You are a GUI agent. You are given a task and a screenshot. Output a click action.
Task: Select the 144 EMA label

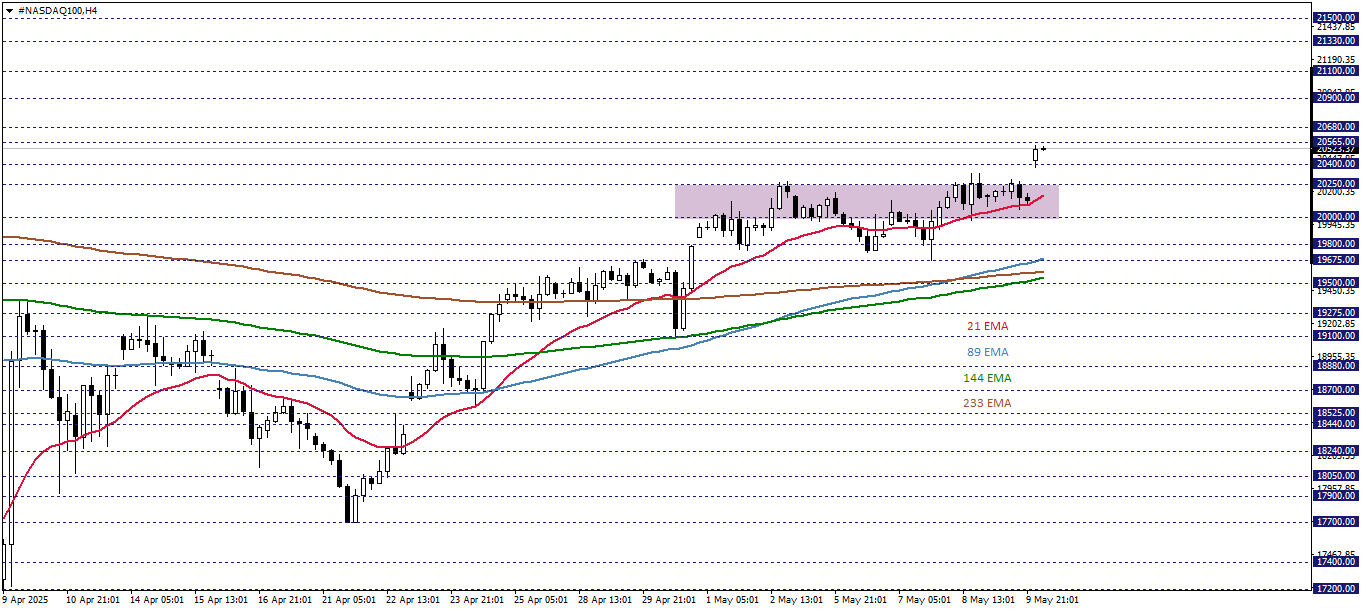(987, 378)
